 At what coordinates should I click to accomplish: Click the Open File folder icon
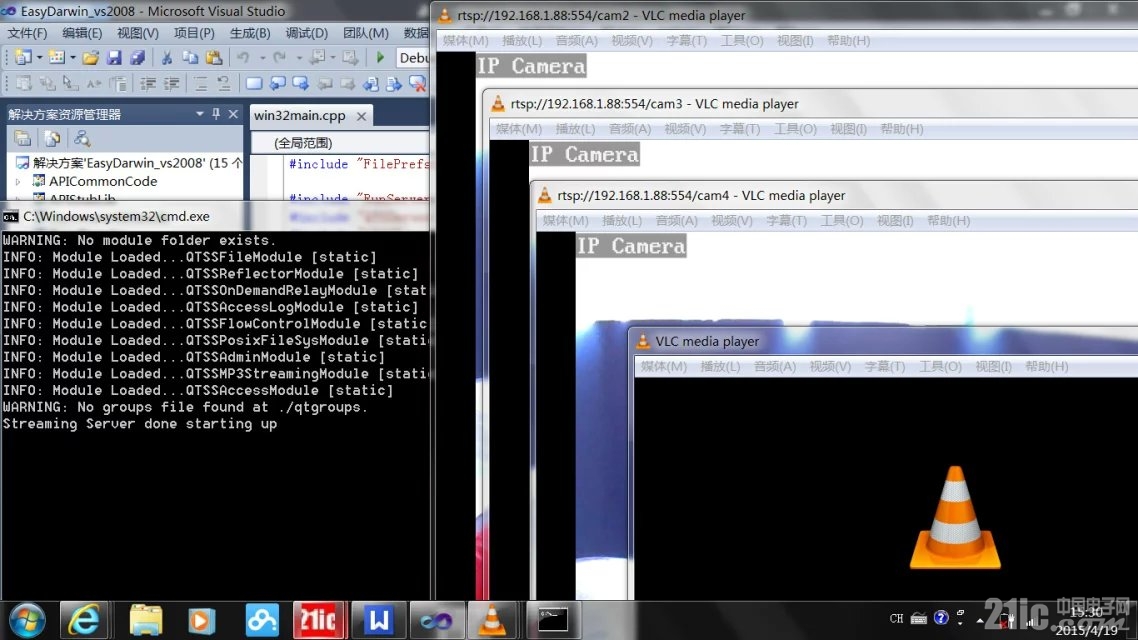[90, 57]
